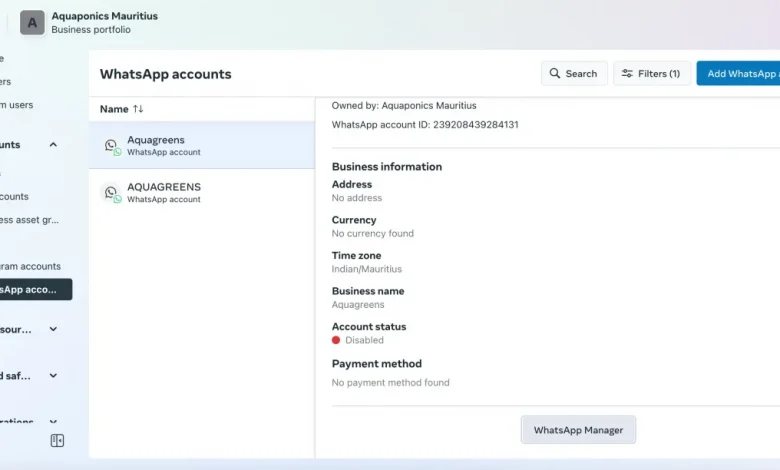The image size is (780, 470).
Task: Click the magnifier icon in Search
Action: 555,74
